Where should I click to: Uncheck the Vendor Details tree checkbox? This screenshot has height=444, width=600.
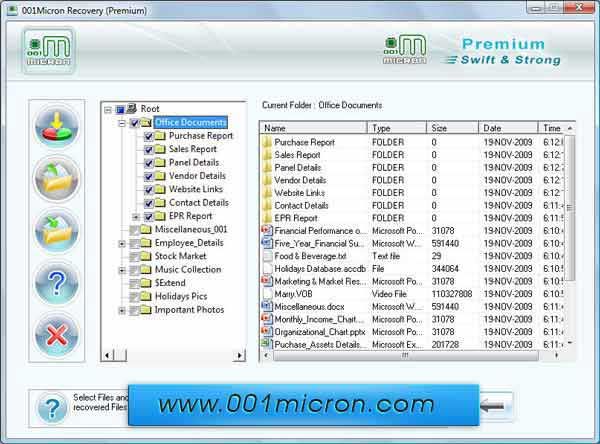(x=149, y=176)
